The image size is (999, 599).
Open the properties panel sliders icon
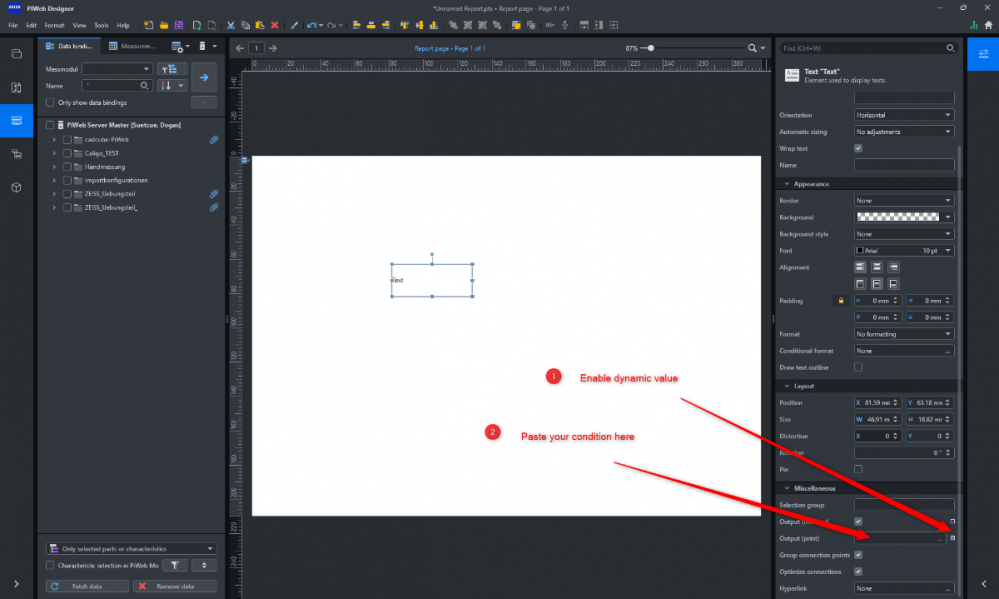pyautogui.click(x=982, y=53)
